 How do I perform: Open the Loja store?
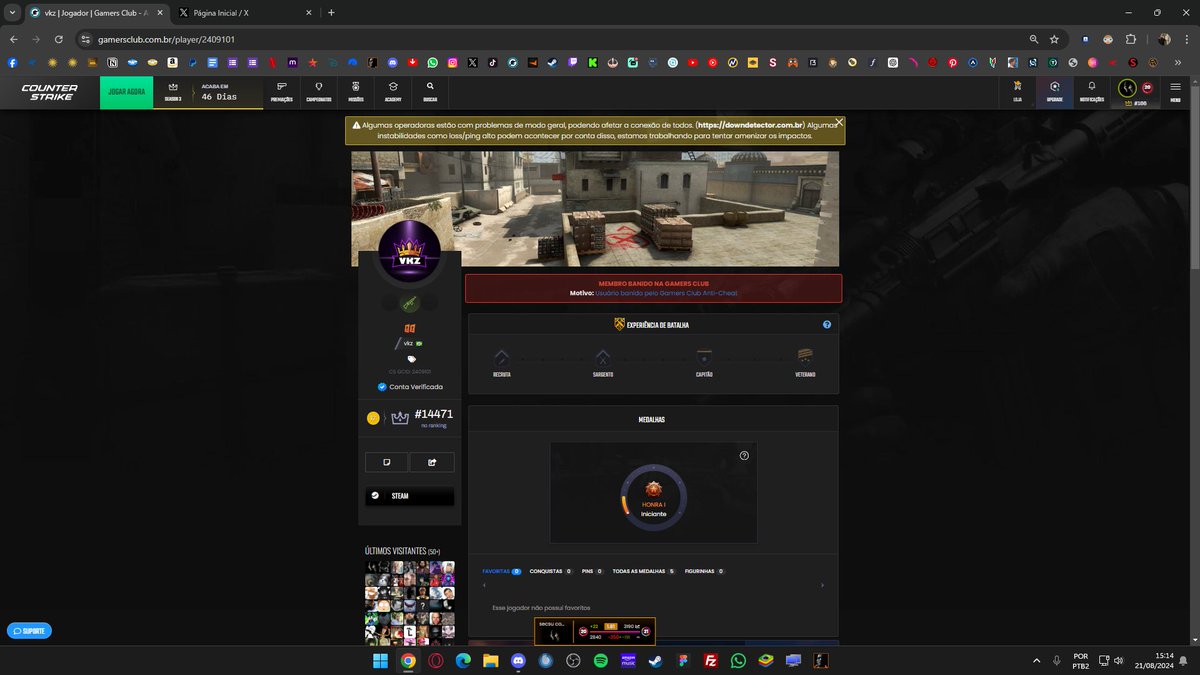(x=1017, y=92)
